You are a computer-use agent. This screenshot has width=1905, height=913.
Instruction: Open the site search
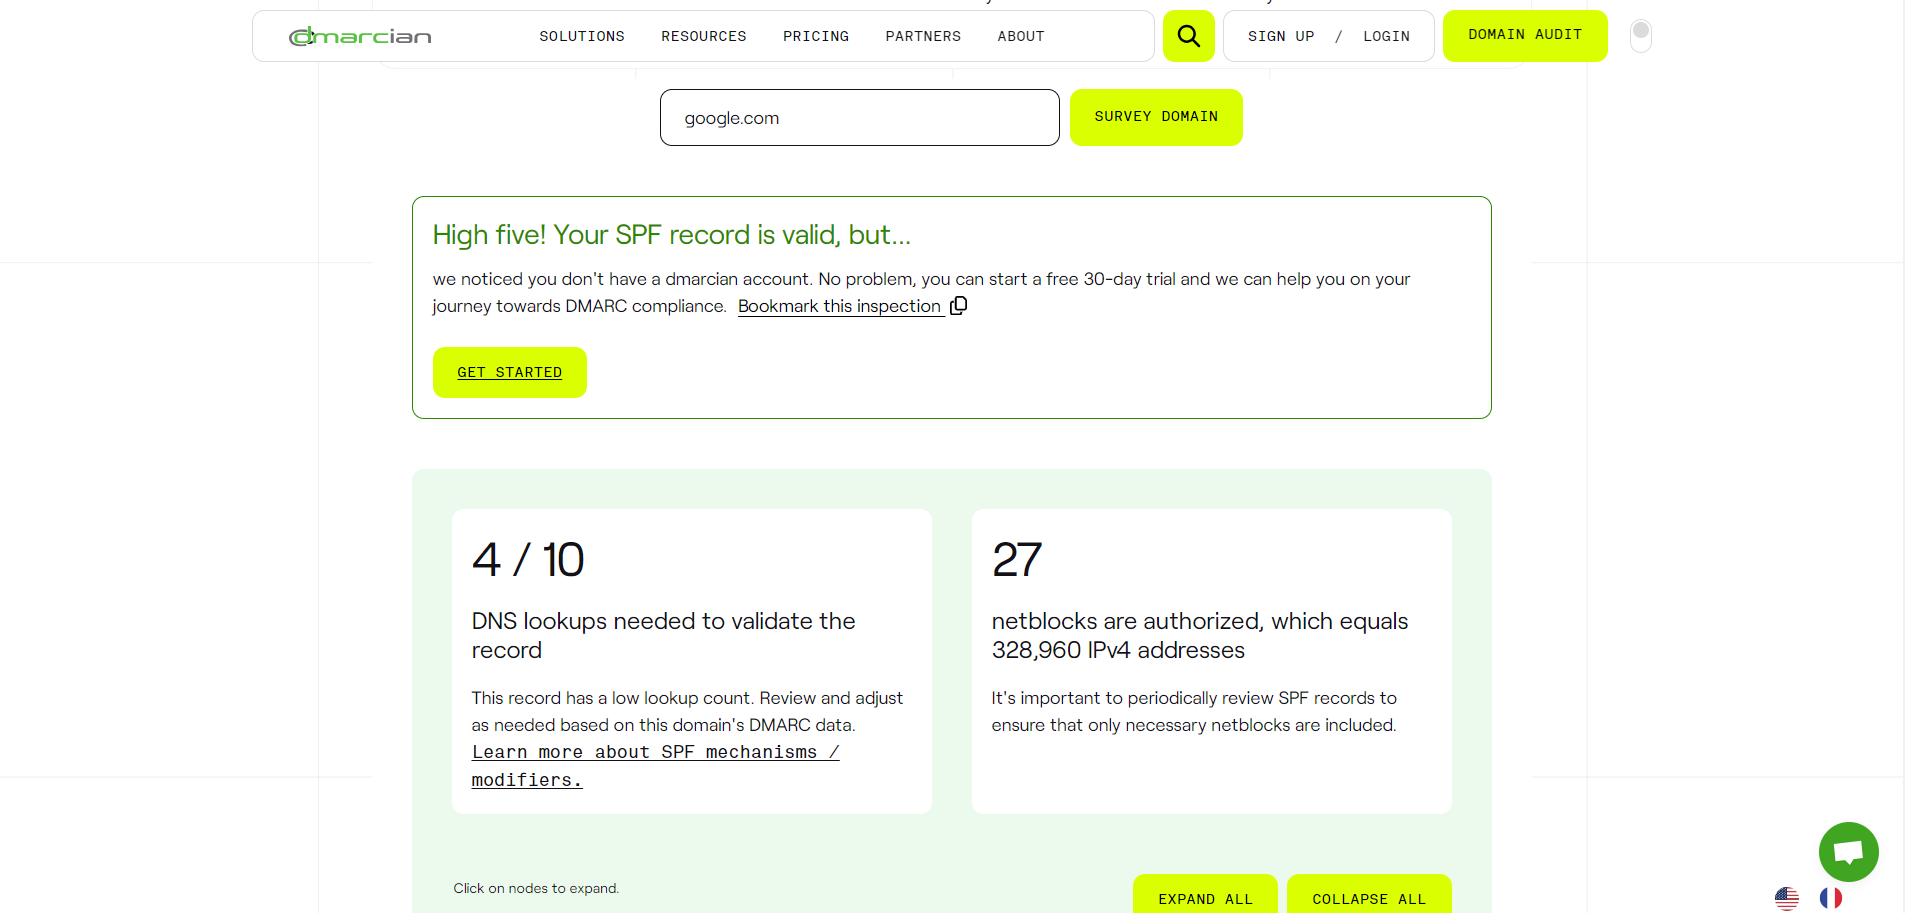coord(1188,35)
